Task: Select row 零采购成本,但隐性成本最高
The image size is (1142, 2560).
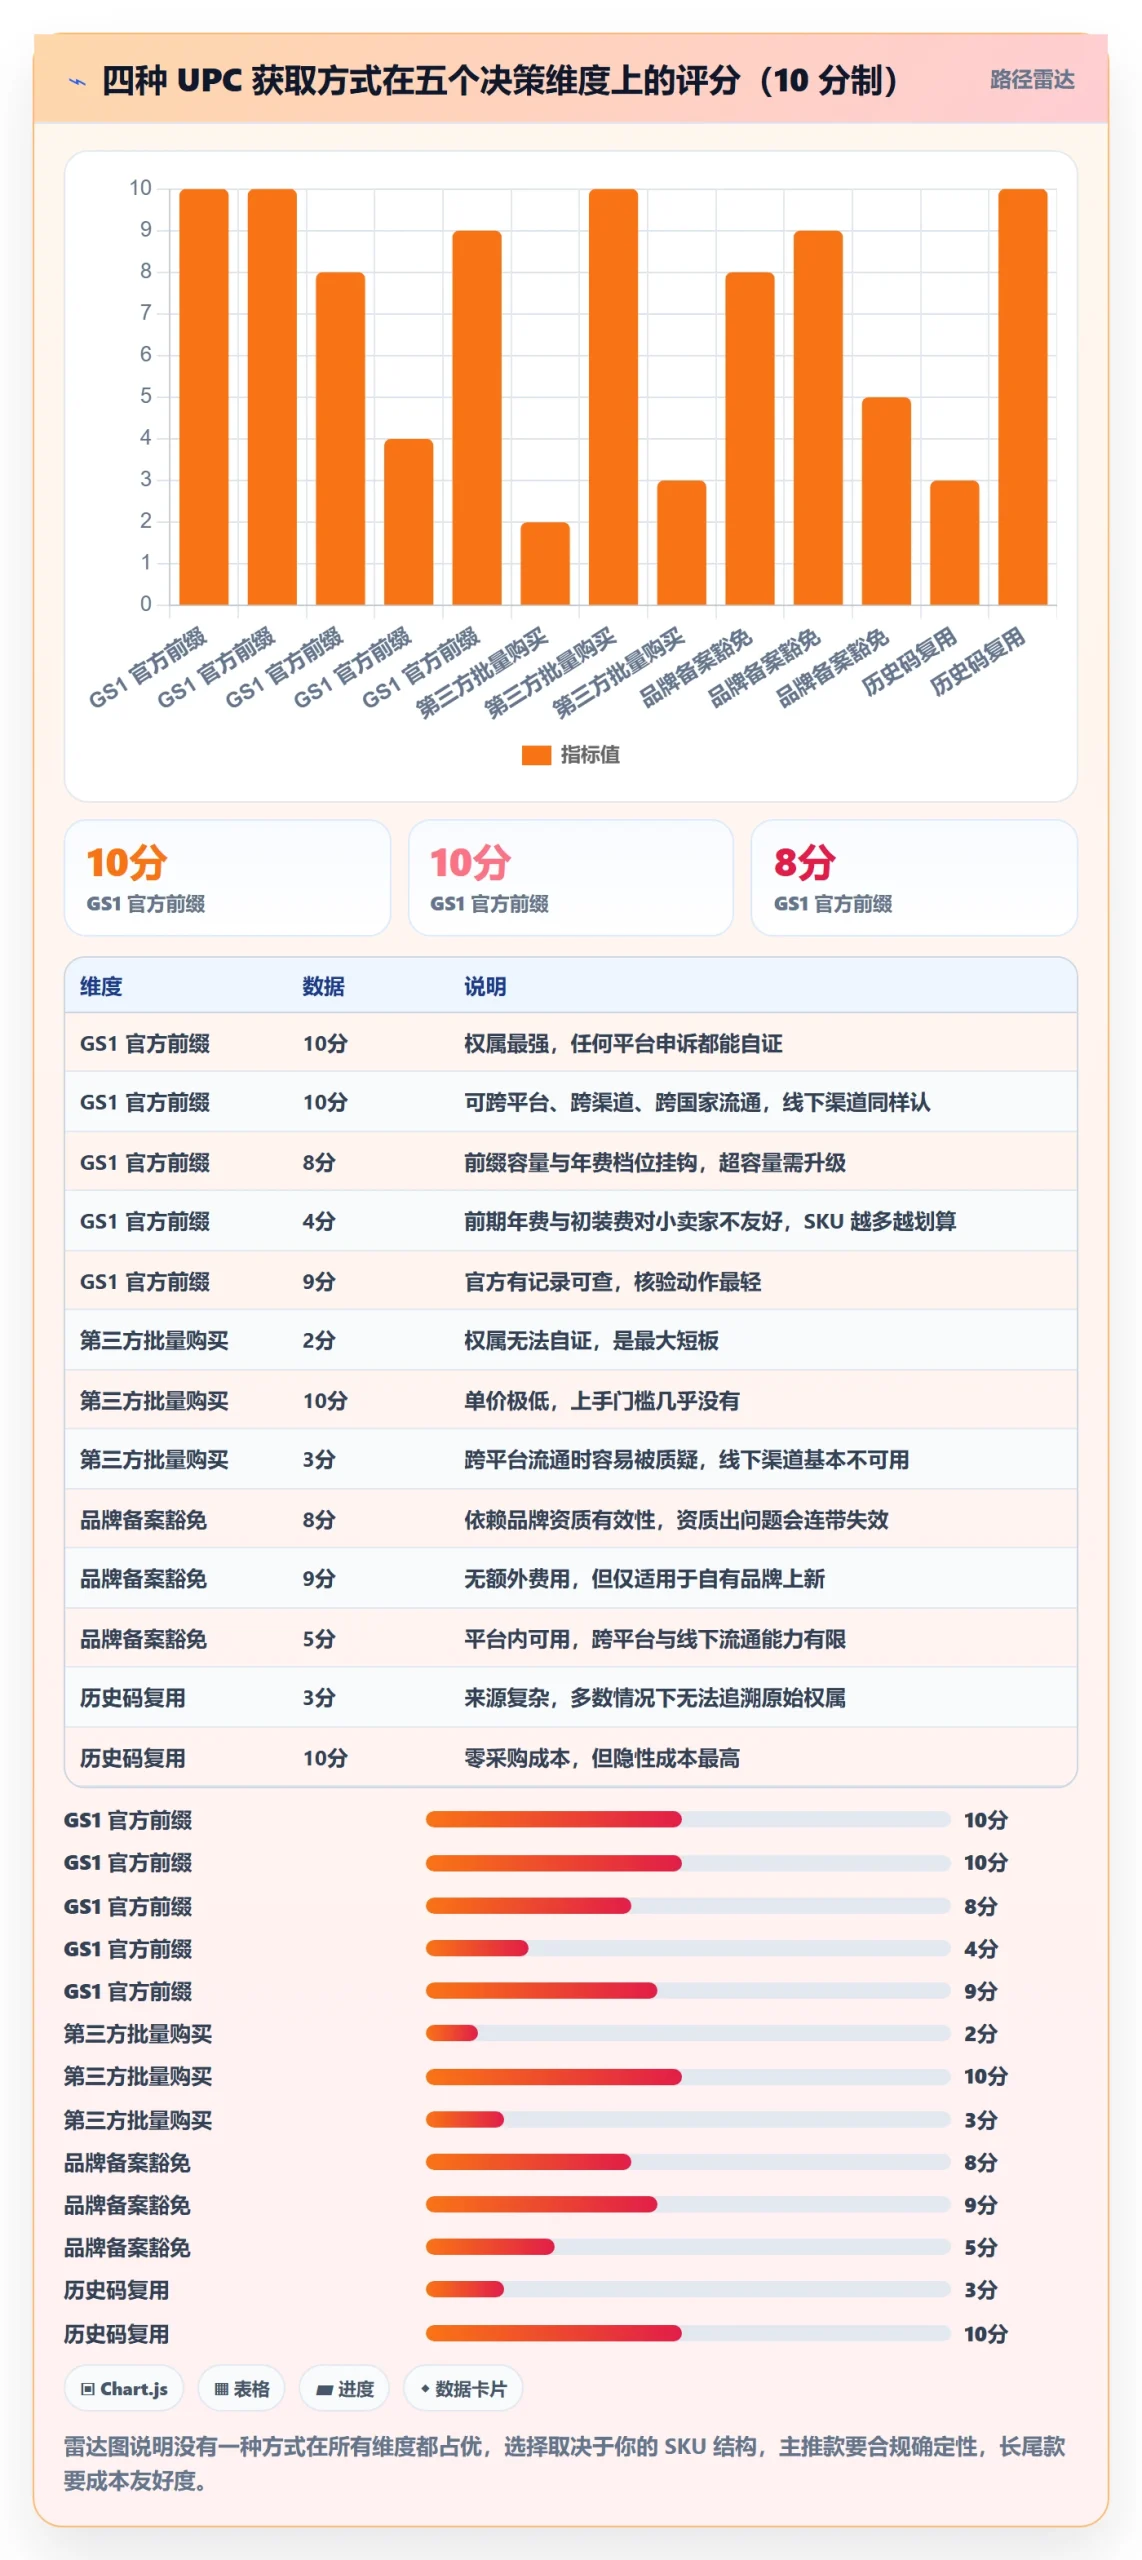Action: point(570,1757)
